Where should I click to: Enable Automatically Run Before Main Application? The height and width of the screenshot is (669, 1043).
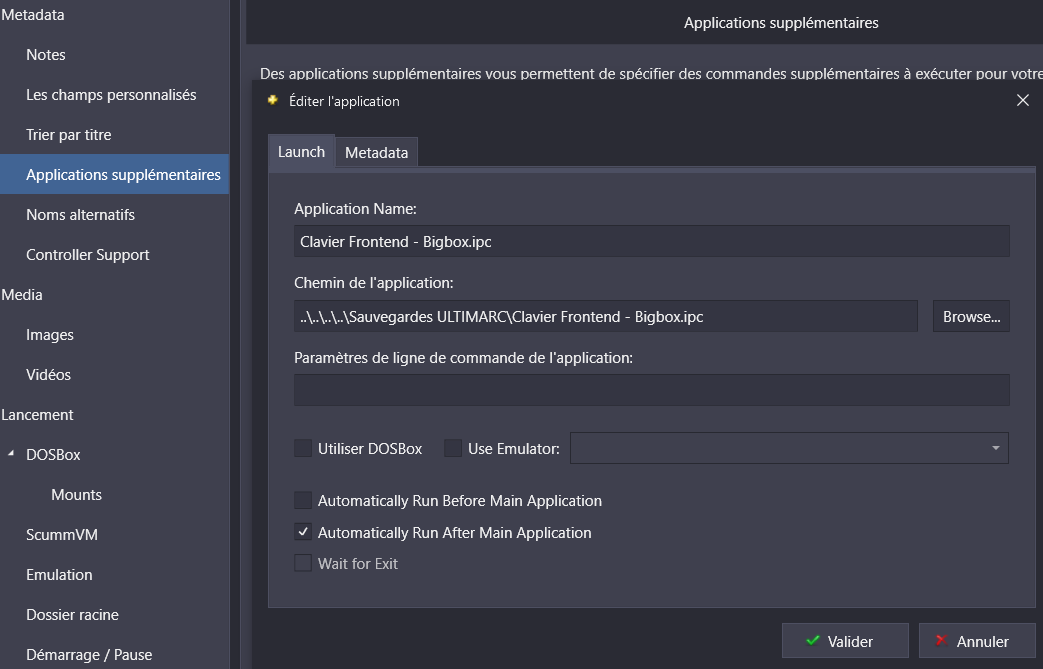click(x=303, y=501)
